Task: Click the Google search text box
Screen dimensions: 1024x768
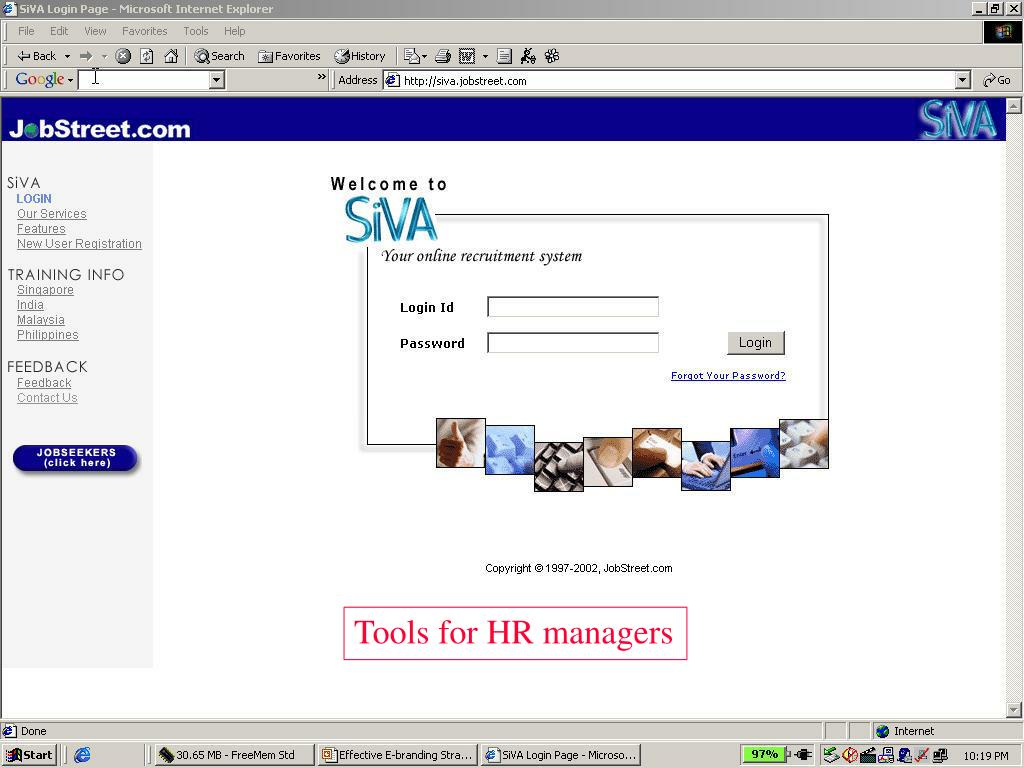Action: pos(144,80)
